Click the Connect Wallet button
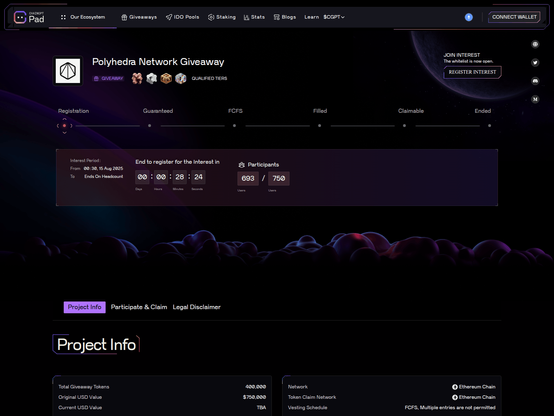The width and height of the screenshot is (554, 416). coord(514,17)
